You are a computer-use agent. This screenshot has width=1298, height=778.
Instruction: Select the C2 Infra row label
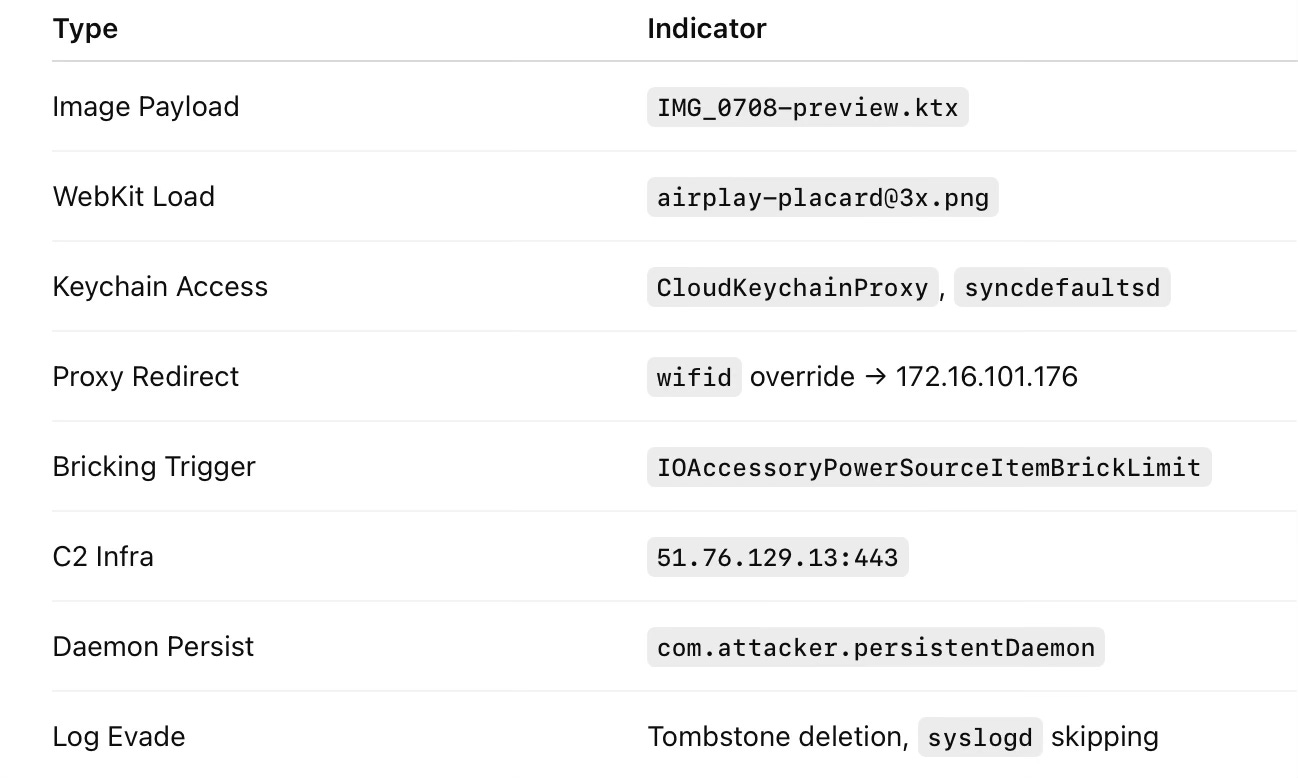click(x=103, y=557)
